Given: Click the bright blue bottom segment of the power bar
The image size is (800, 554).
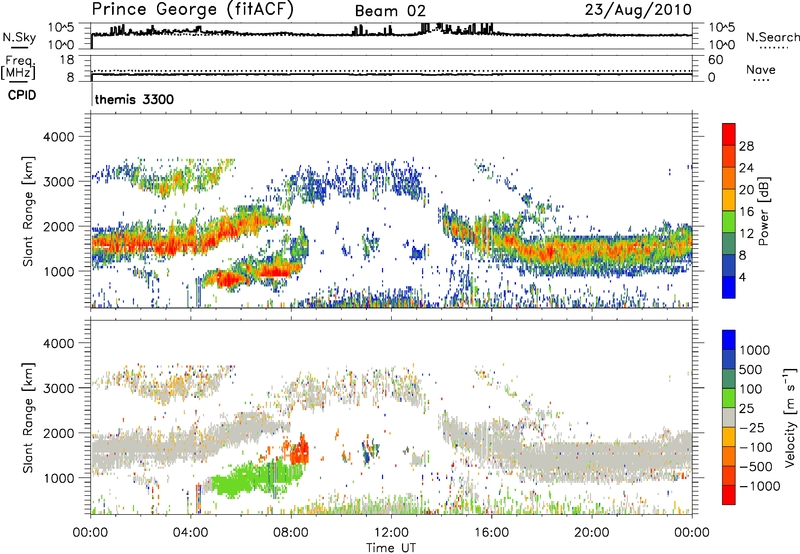Looking at the screenshot, I should [x=729, y=287].
